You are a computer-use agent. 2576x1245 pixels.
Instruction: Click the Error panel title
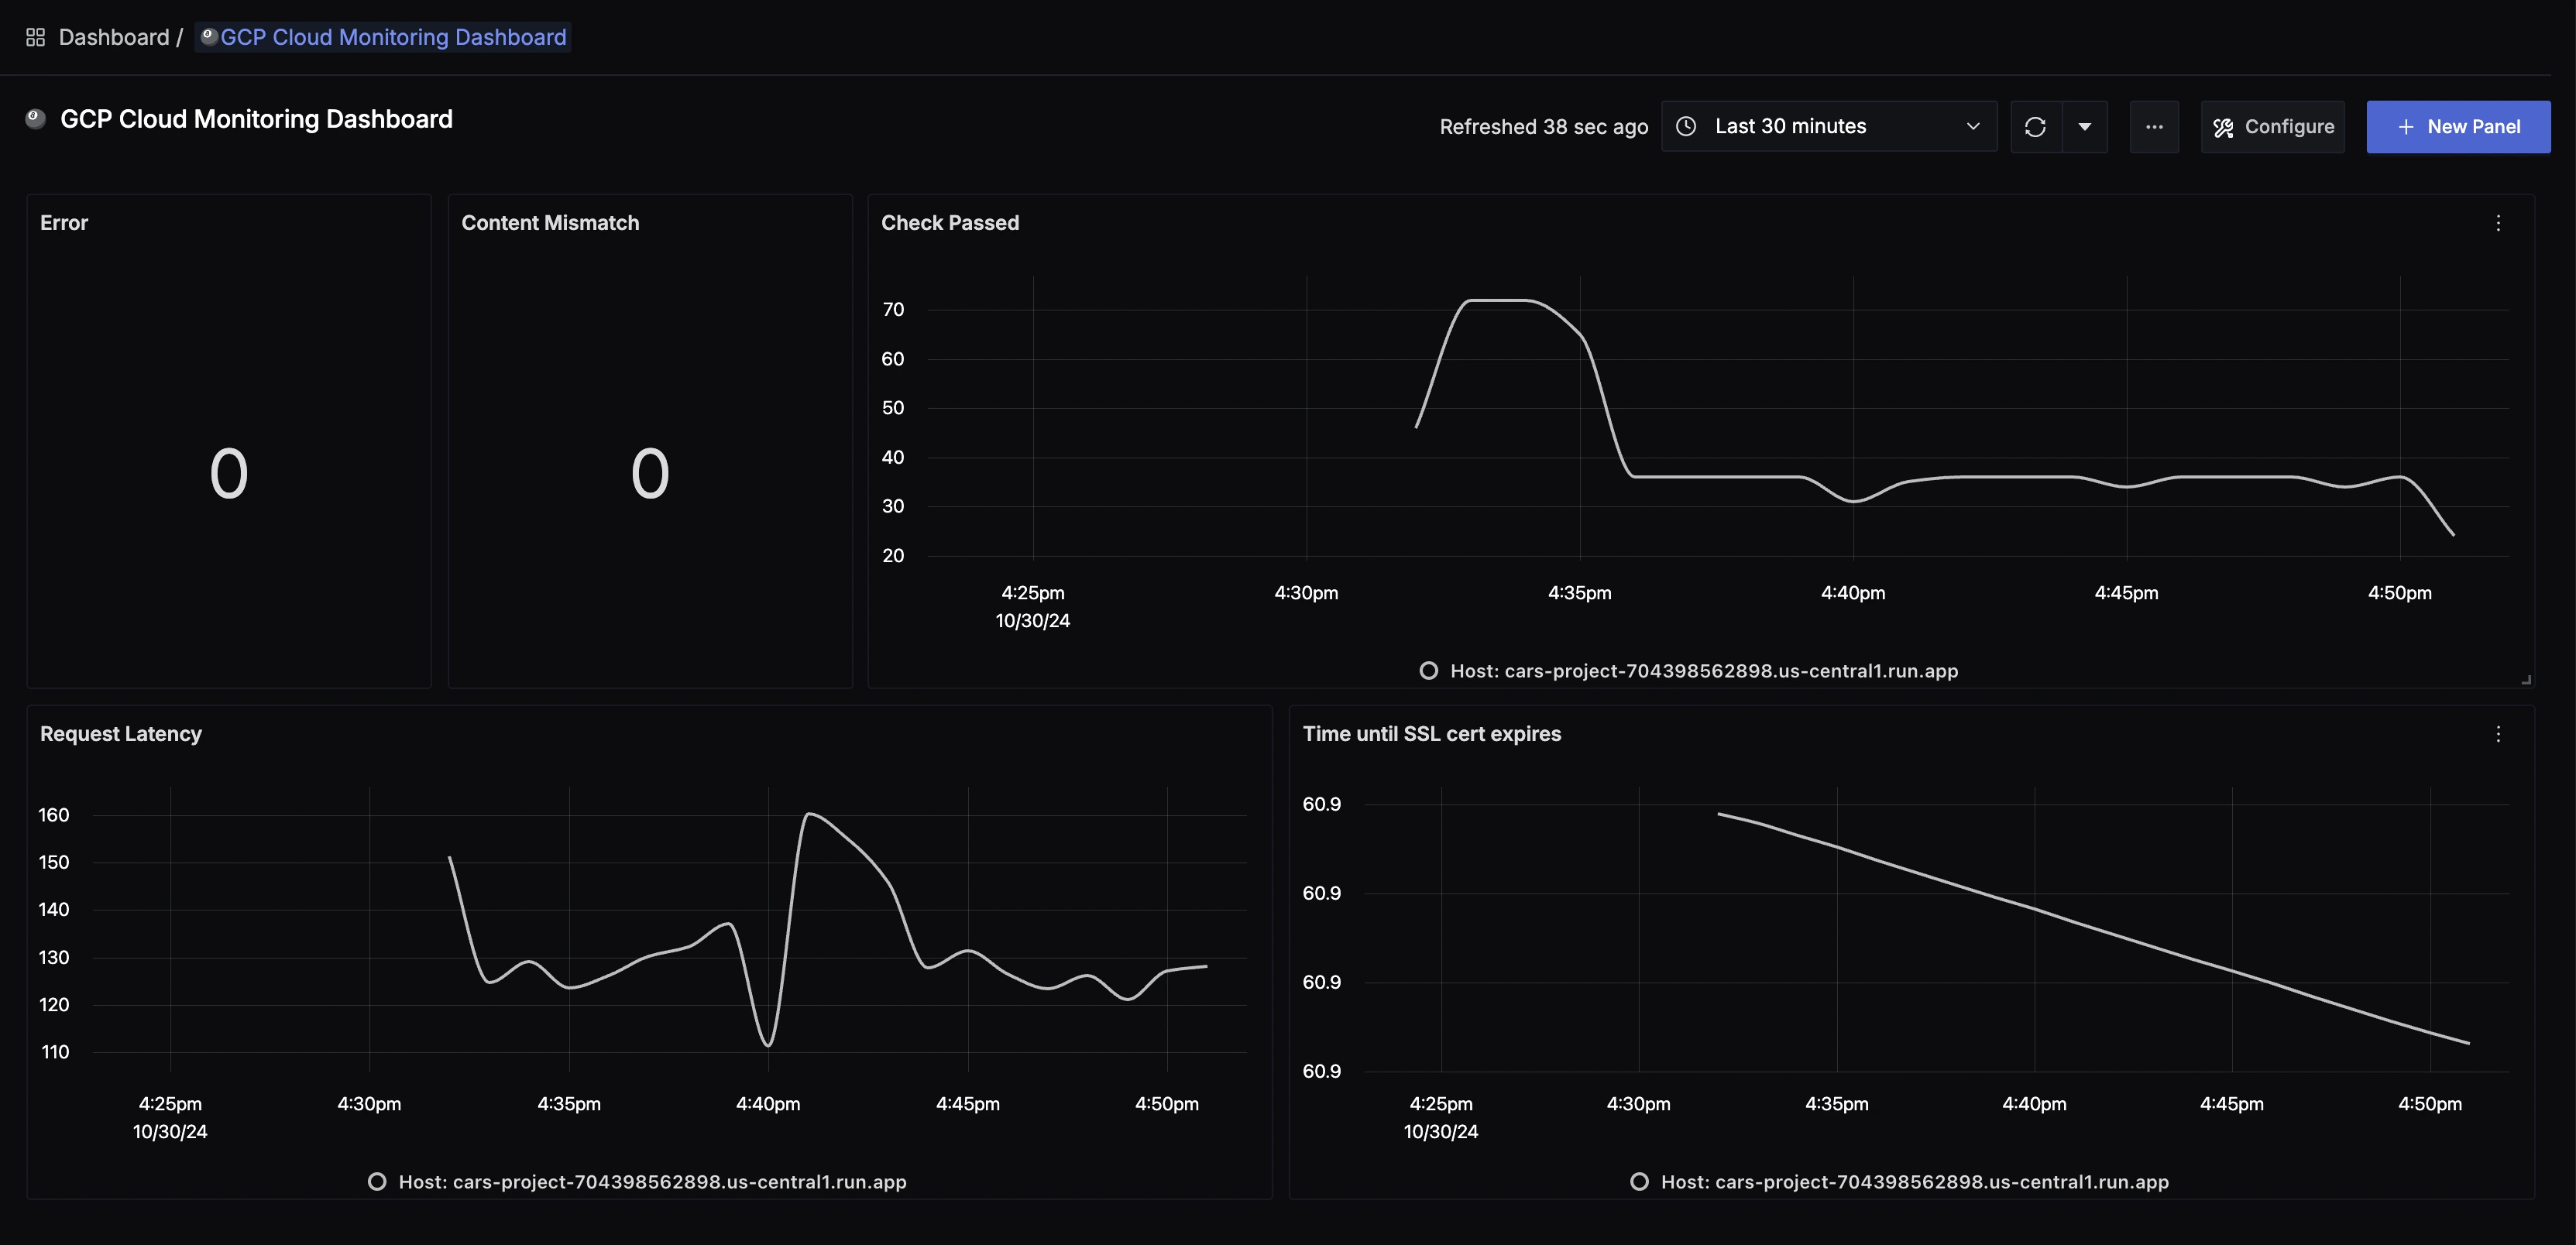[64, 223]
